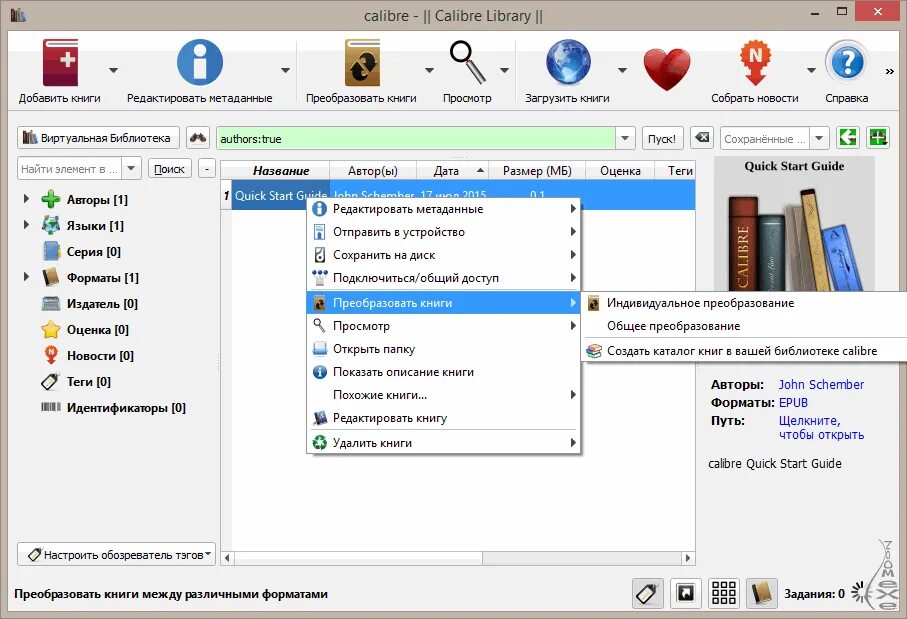The image size is (907, 619).
Task: Click the Find button in tag browser
Action: click(169, 168)
